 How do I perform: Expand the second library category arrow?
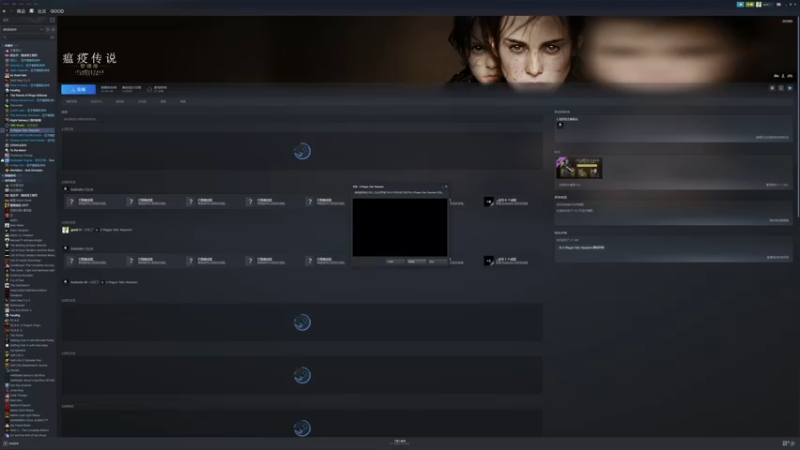click(x=3, y=176)
